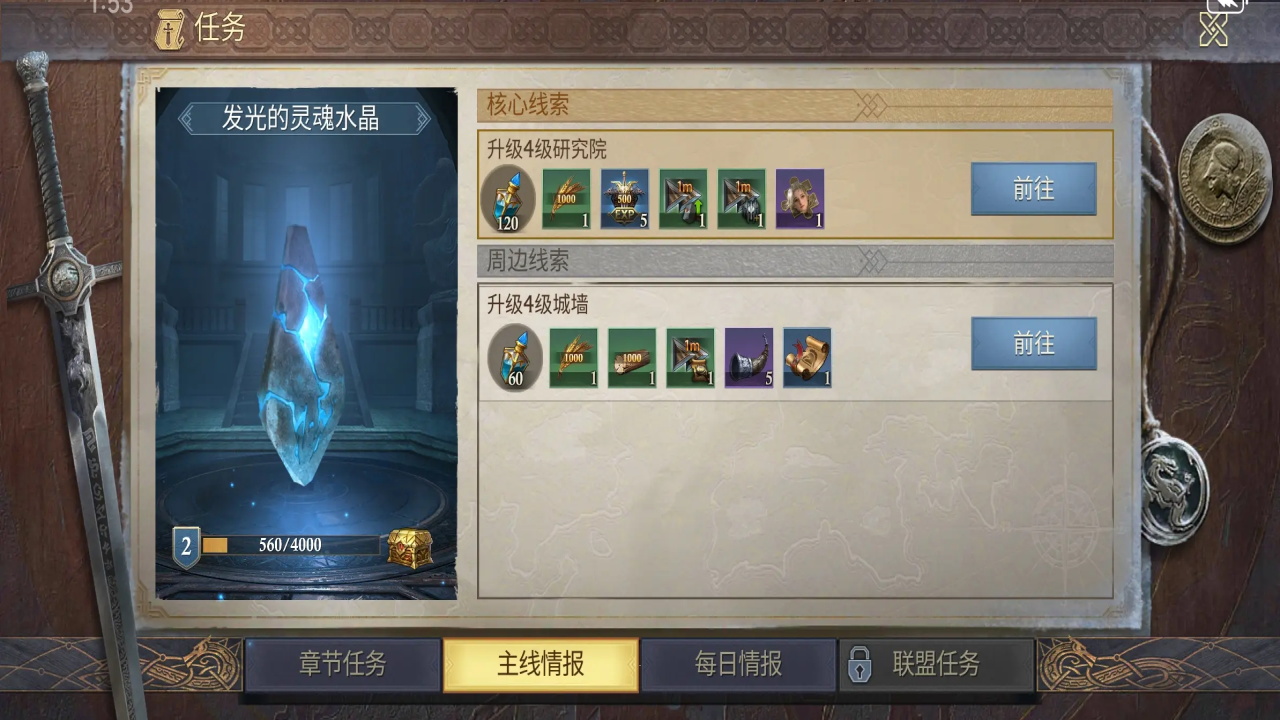Open the 每日情报 tab
The image size is (1280, 720).
tap(738, 665)
